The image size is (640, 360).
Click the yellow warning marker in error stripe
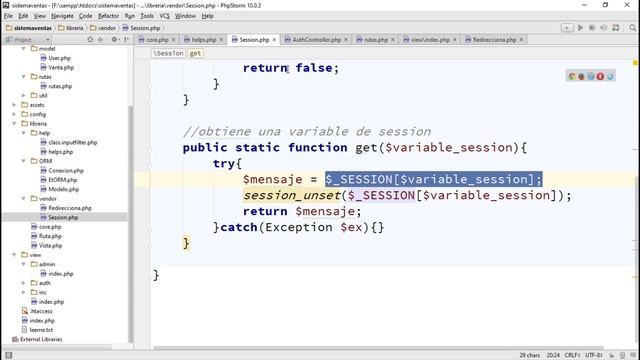pyautogui.click(x=635, y=62)
